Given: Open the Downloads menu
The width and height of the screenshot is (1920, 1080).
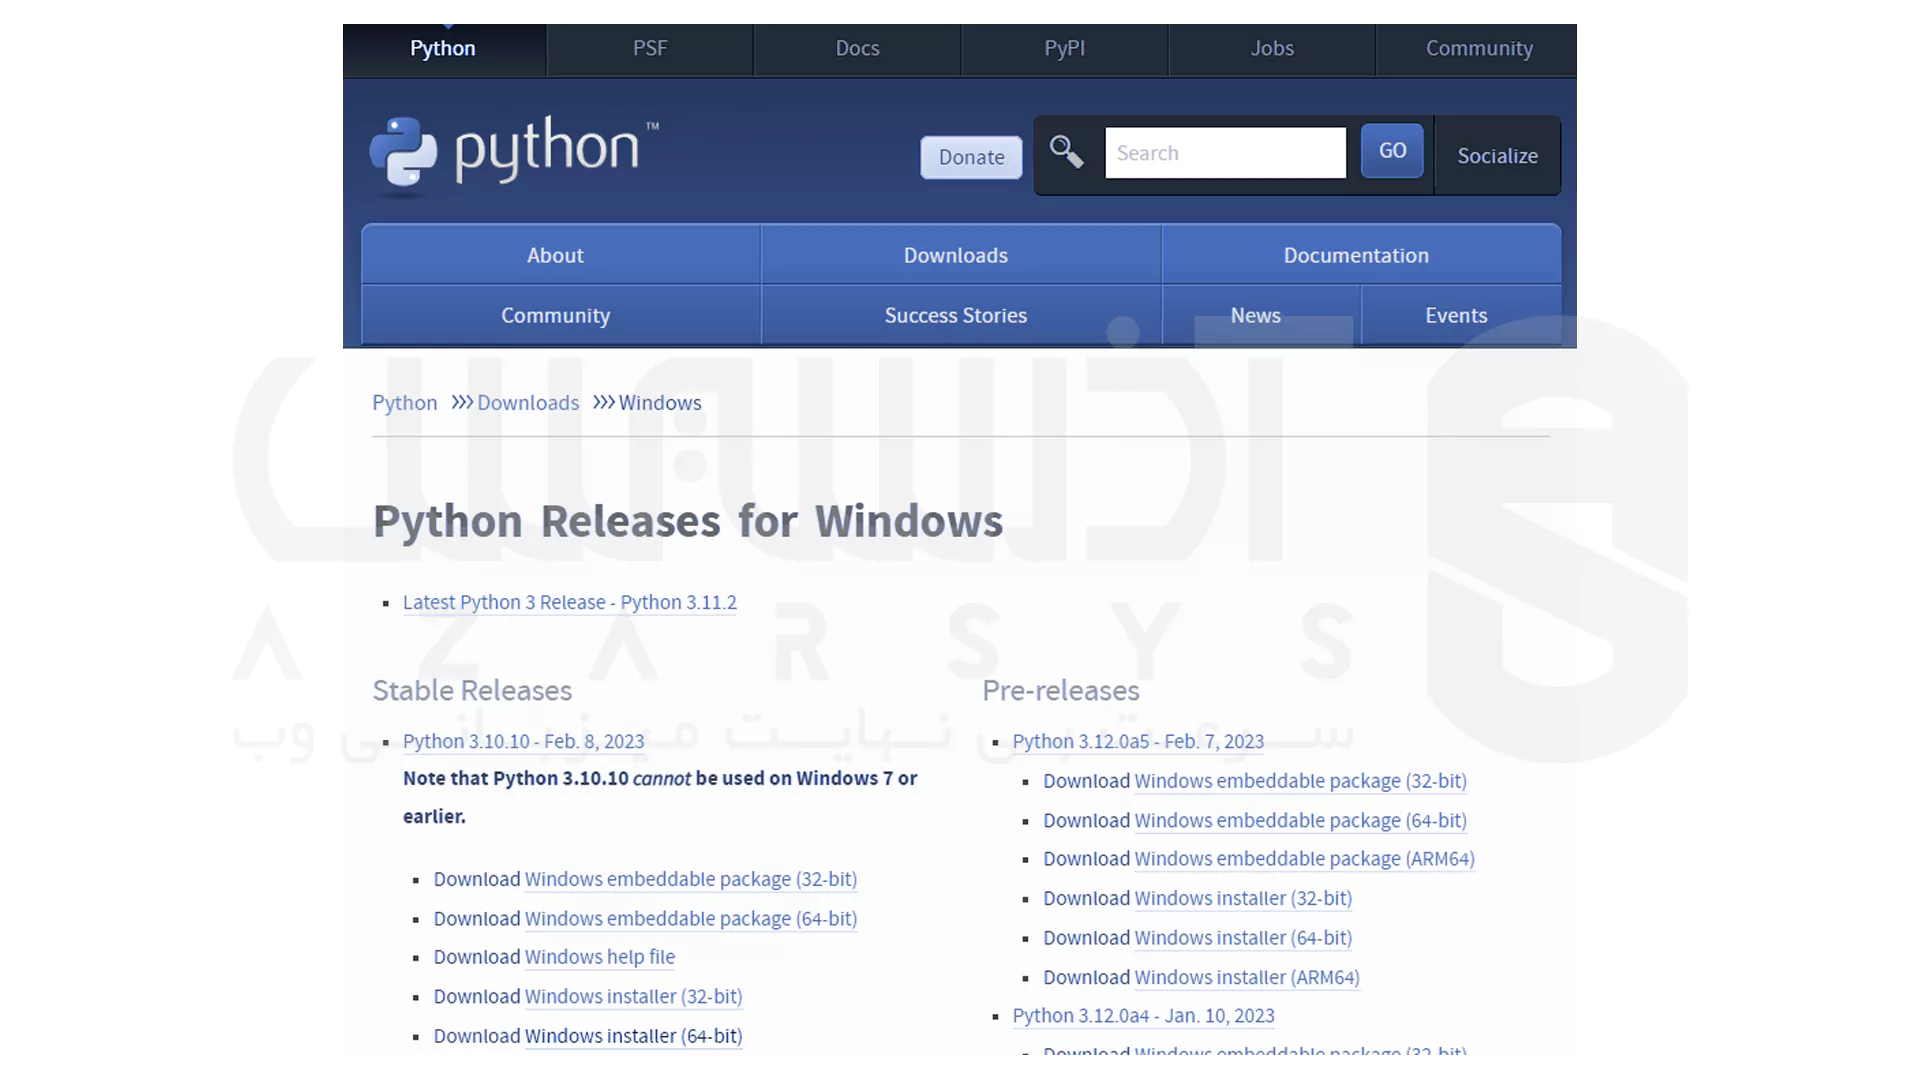Looking at the screenshot, I should point(955,255).
